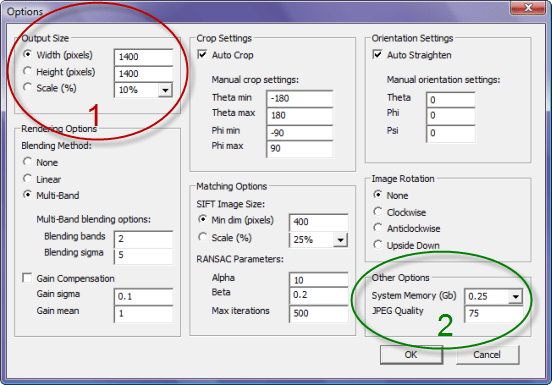
Task: Choose Upside Down rotation option
Action: tap(378, 244)
